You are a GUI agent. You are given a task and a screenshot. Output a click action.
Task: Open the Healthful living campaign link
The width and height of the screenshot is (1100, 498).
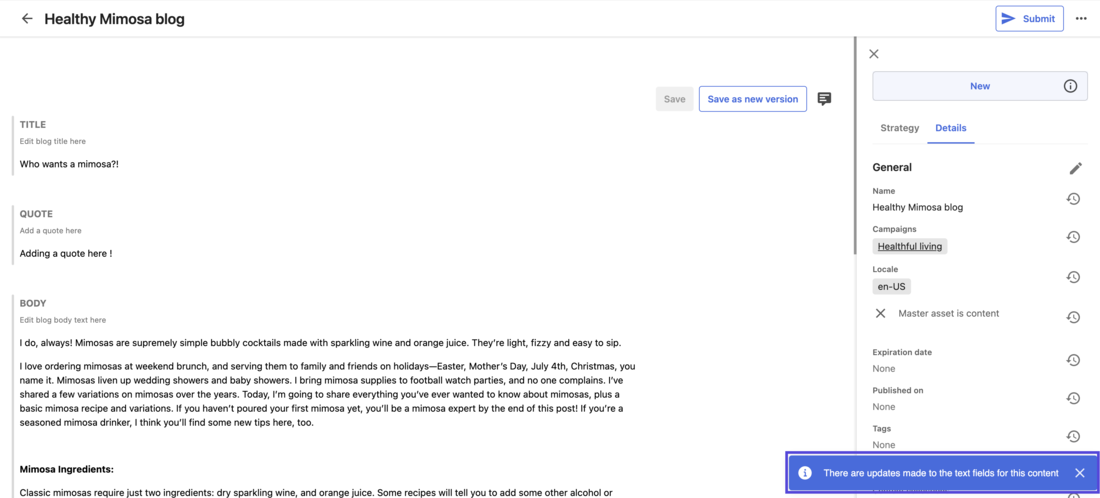coord(910,246)
